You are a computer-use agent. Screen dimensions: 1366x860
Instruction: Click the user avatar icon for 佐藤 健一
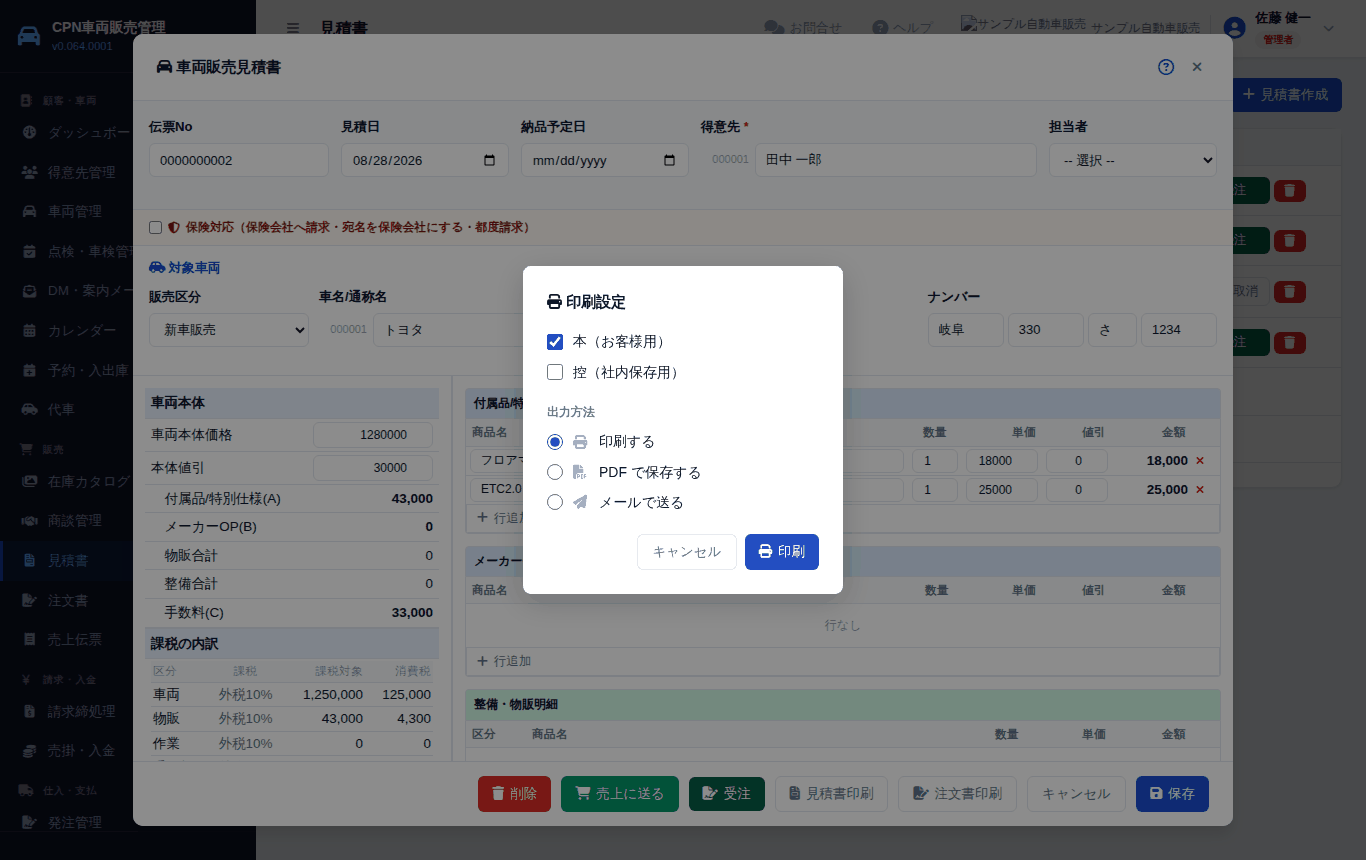[1235, 28]
